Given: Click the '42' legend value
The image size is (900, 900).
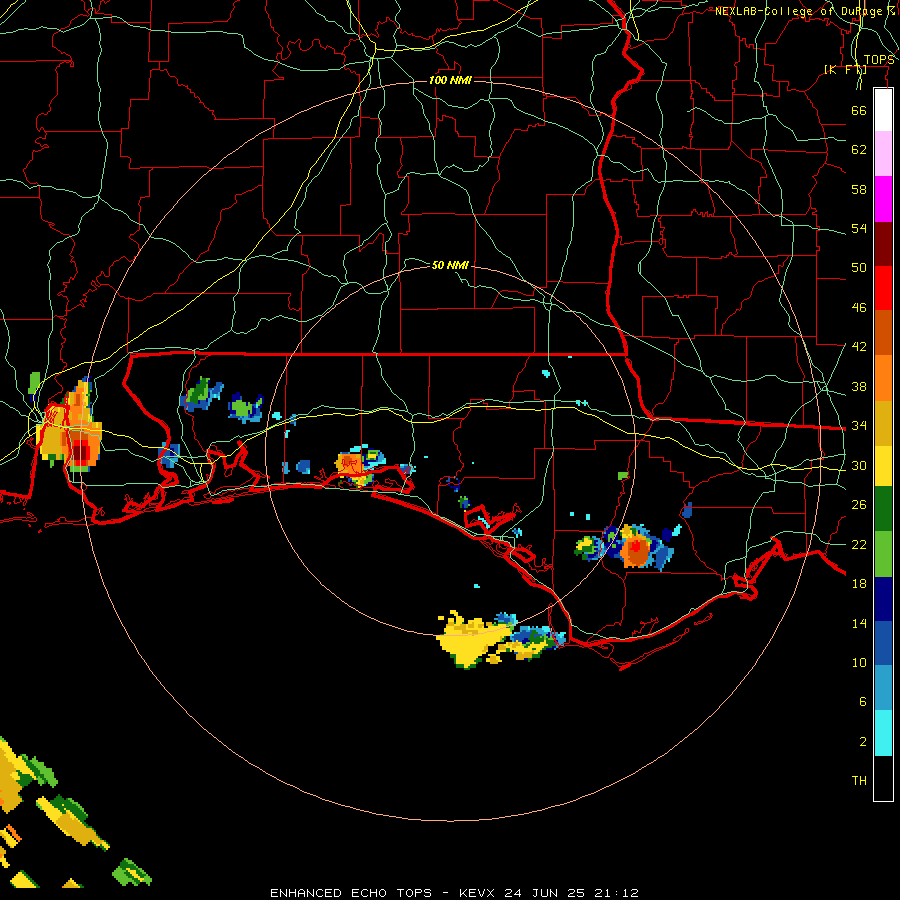Looking at the screenshot, I should pyautogui.click(x=859, y=347).
